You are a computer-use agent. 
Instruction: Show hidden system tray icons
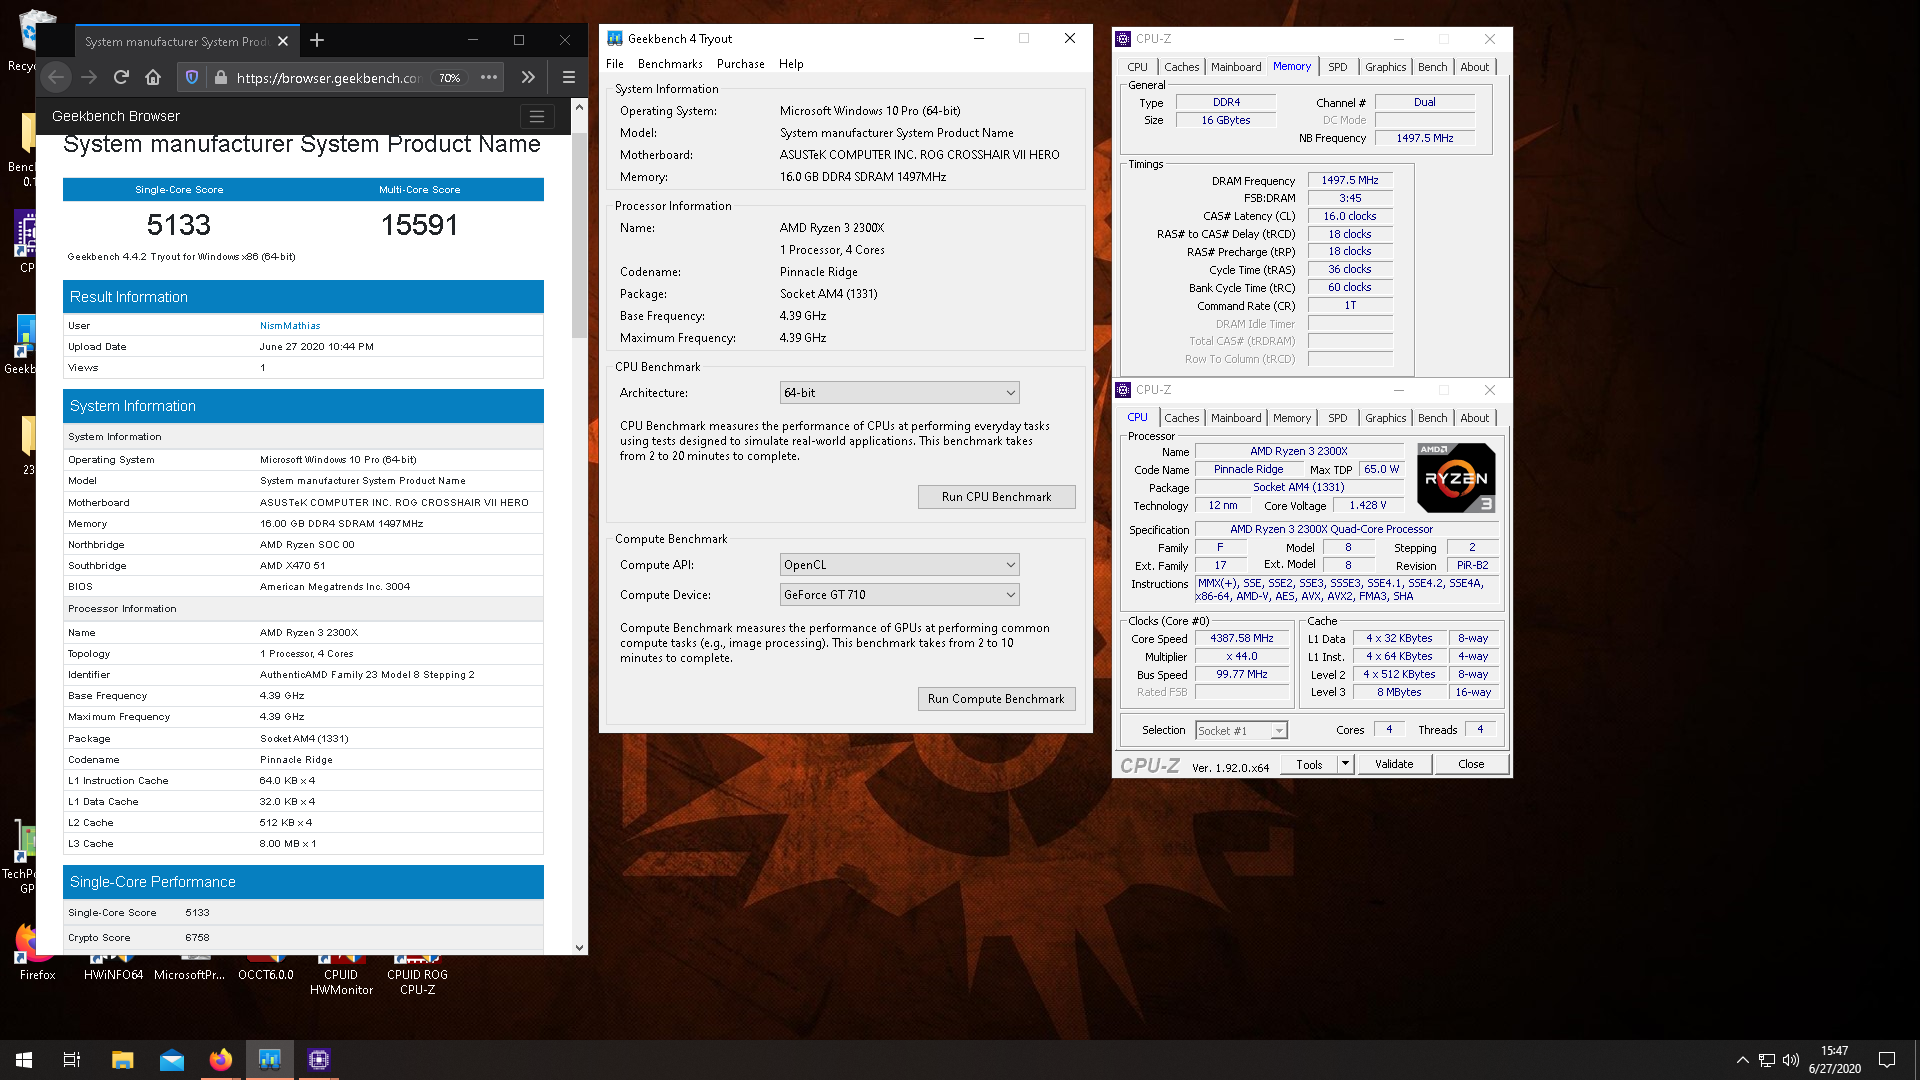(x=1742, y=1060)
